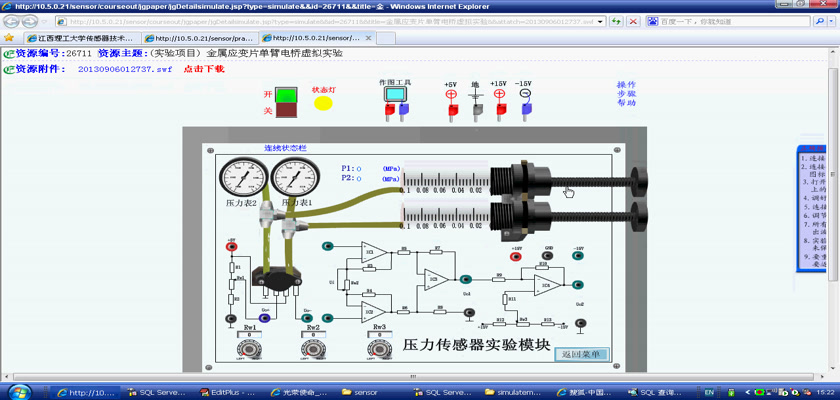Click the 点击下载 download link
840x400 pixels.
pos(204,69)
